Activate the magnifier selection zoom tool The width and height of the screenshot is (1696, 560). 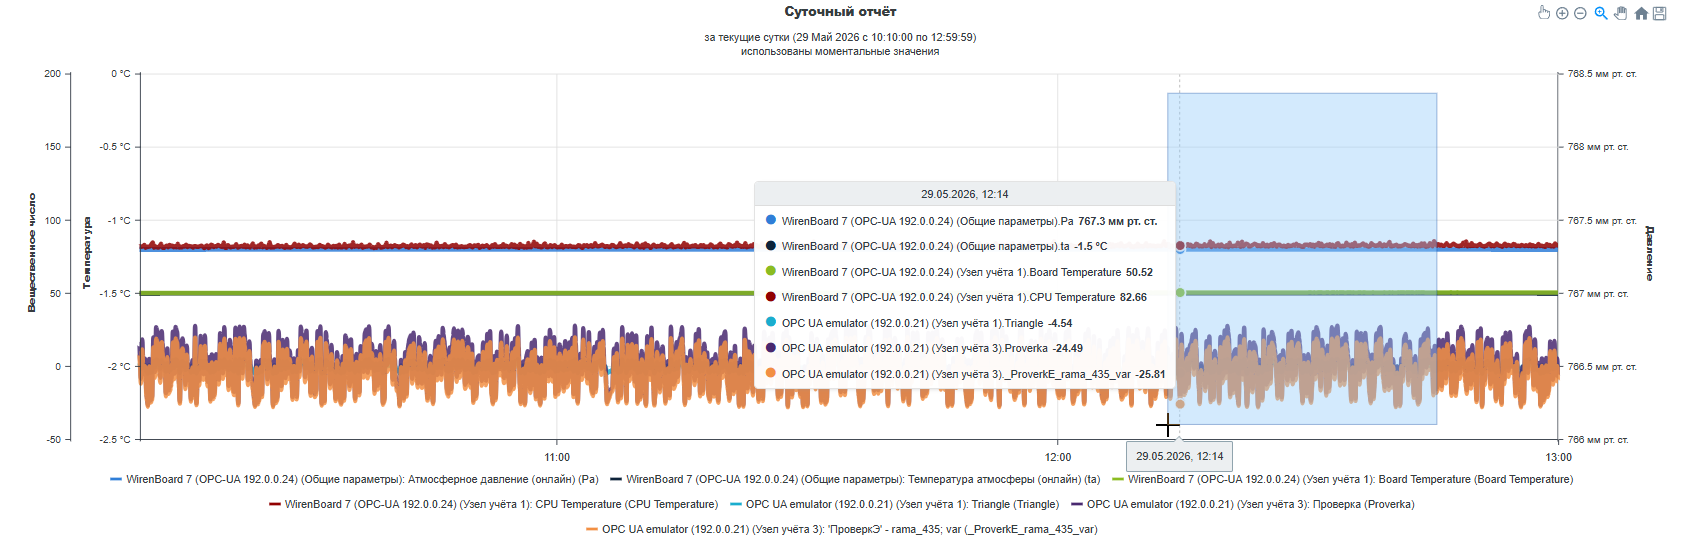point(1601,13)
